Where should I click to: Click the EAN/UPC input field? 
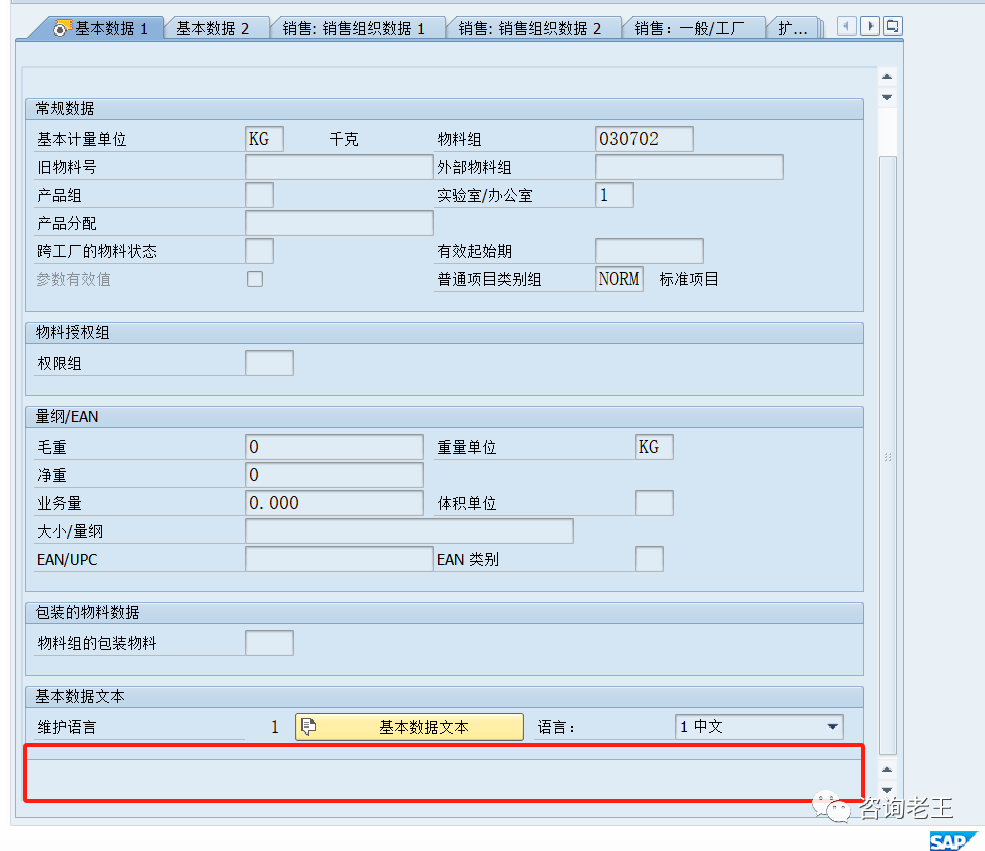[x=339, y=559]
